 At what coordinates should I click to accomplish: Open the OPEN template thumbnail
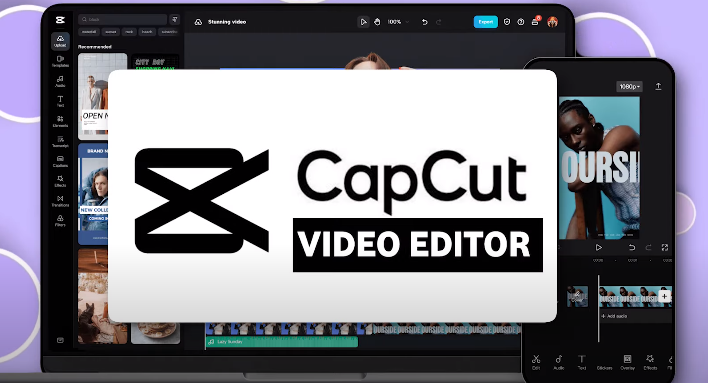tap(93, 96)
